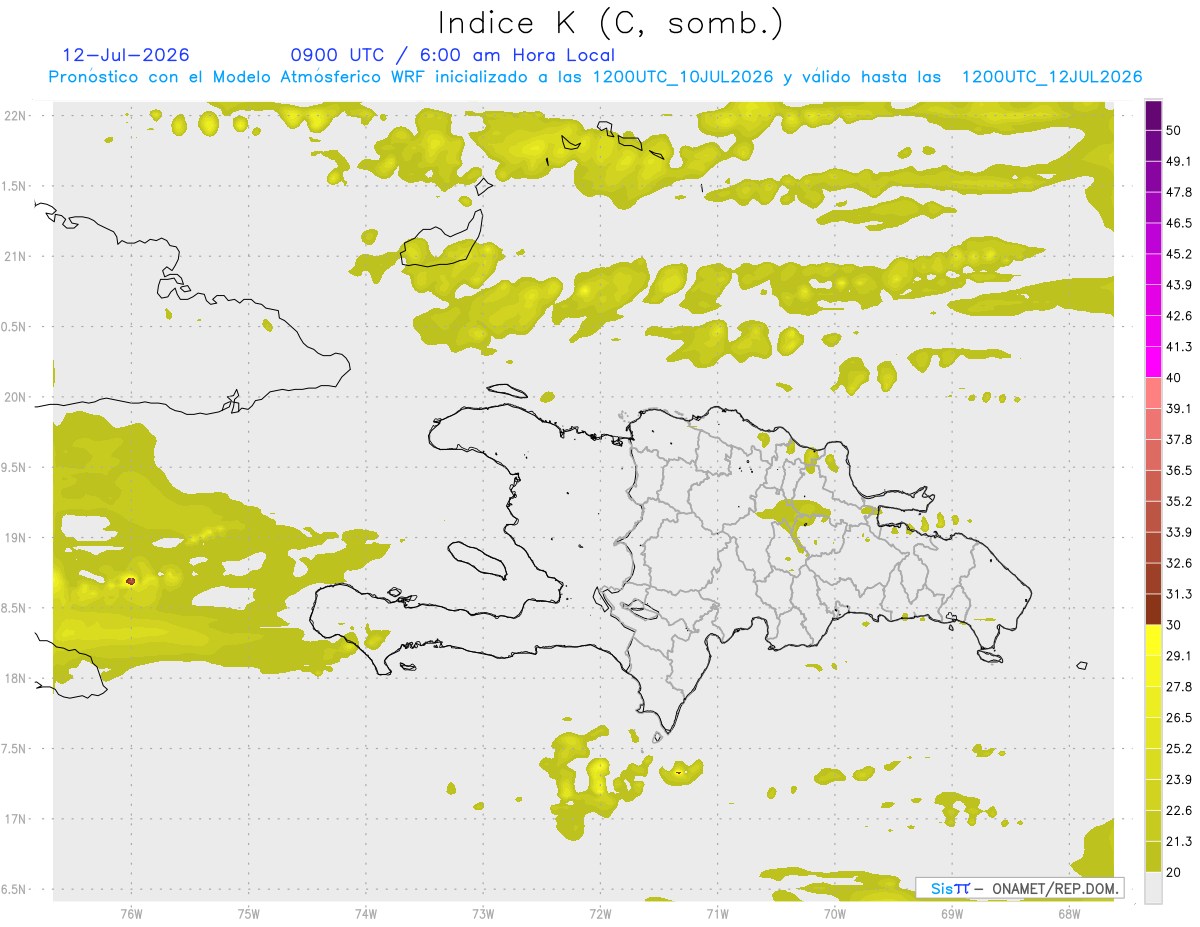Click the 'SisTT - ONAMET/REP.DOM.' credit box
Image resolution: width=1200 pixels, height=927 pixels.
click(1020, 888)
